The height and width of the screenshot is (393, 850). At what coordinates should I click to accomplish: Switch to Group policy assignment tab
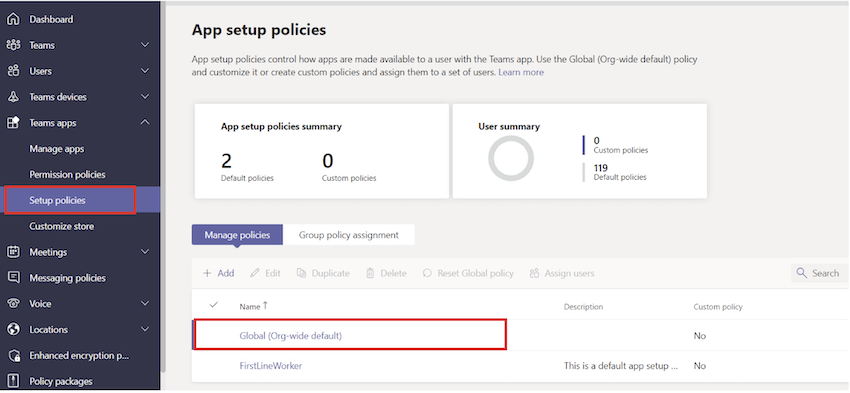click(349, 235)
